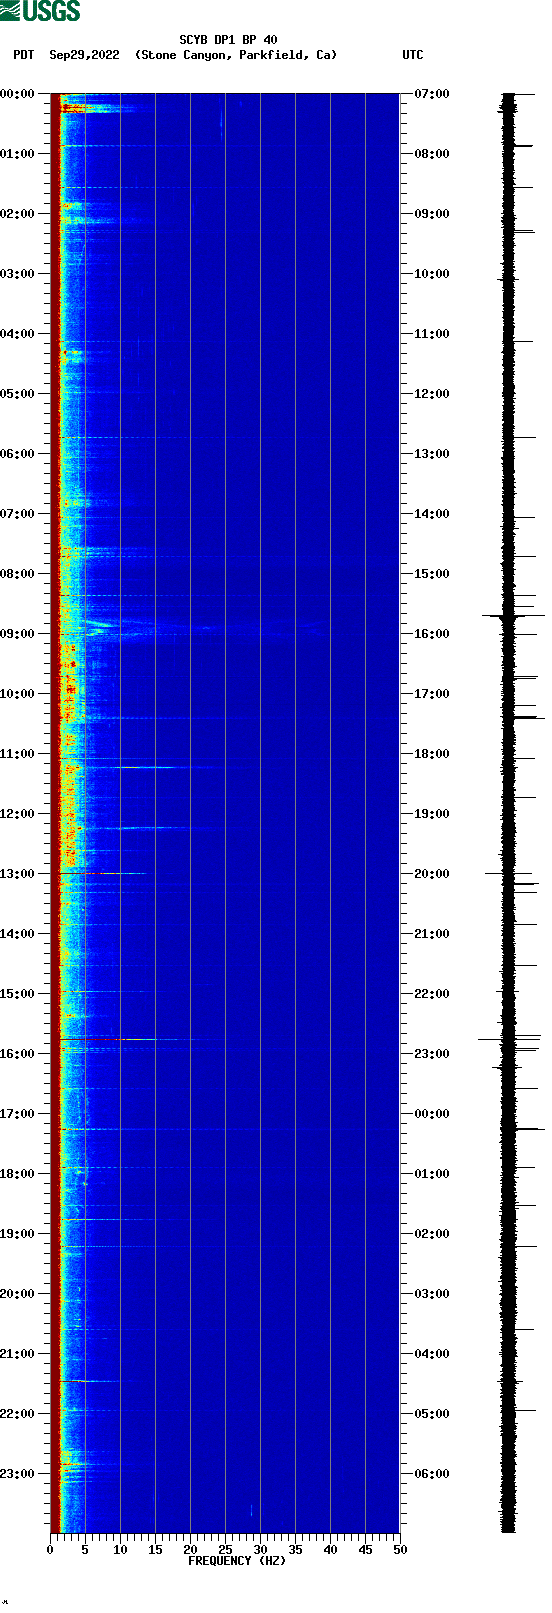Viewport: 552px width, 1613px height.
Task: Click the 16:00 PDT time label
Action: tap(18, 1054)
